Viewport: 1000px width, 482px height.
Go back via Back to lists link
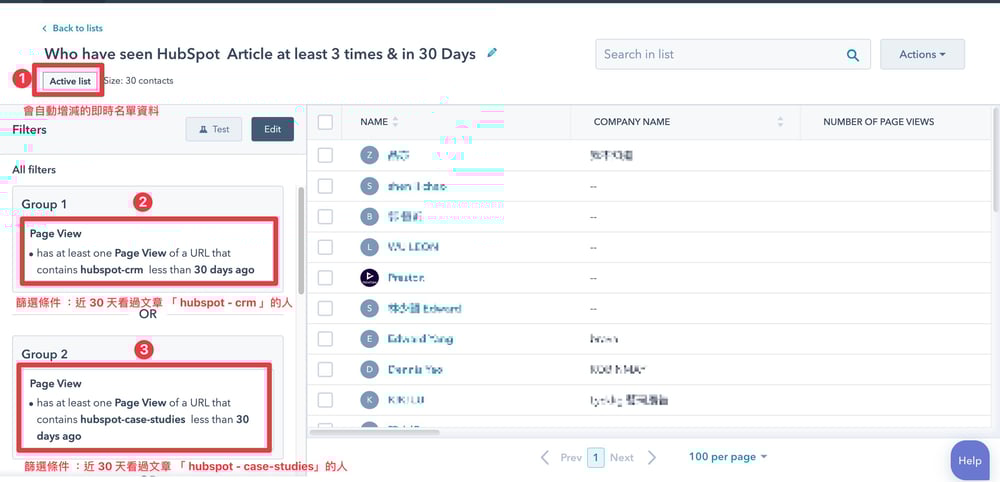coord(77,28)
